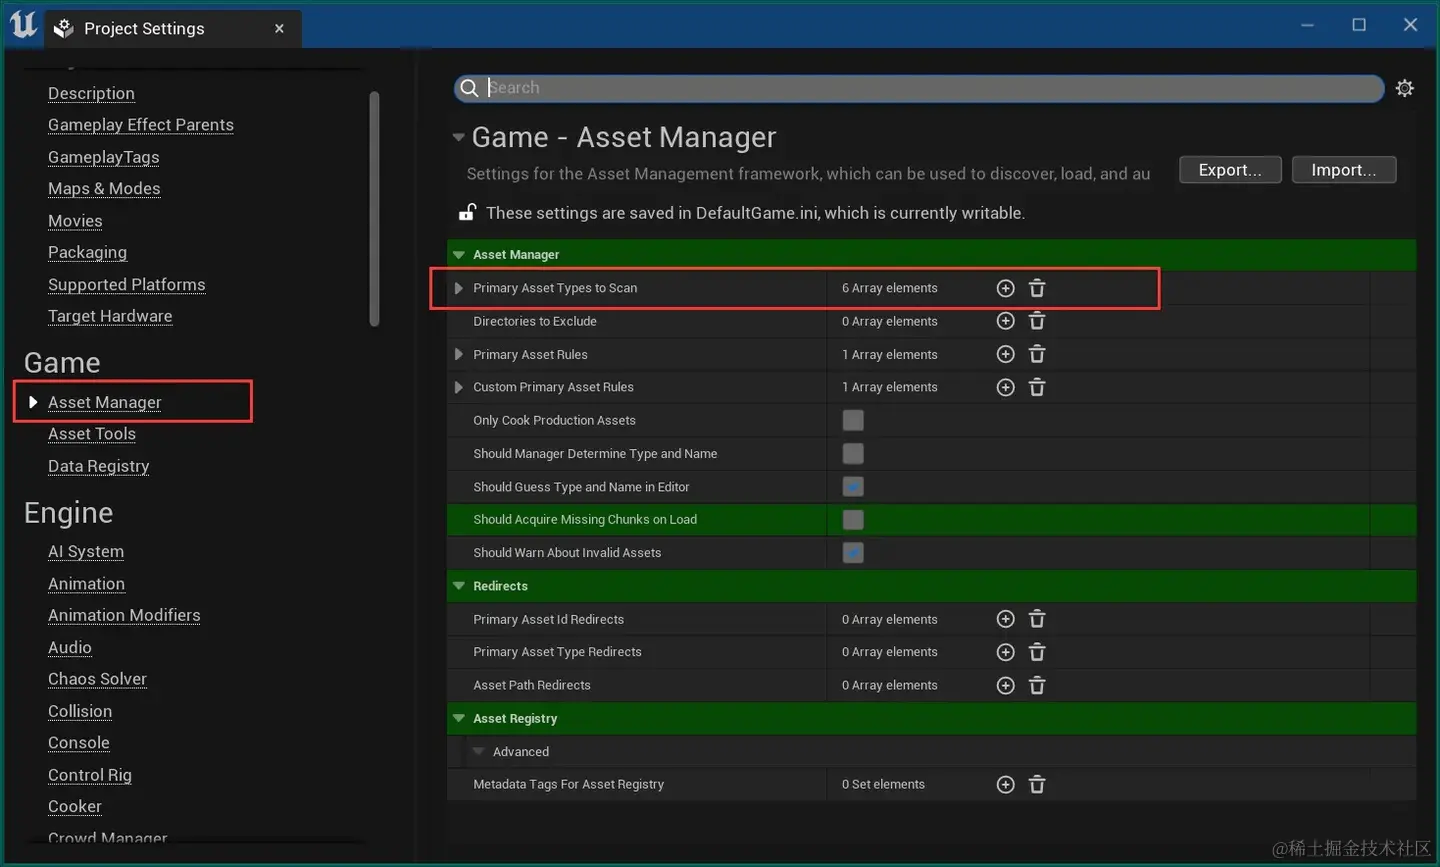Collapse the Game - Asset Manager heading
This screenshot has height=867, width=1440.
point(458,137)
